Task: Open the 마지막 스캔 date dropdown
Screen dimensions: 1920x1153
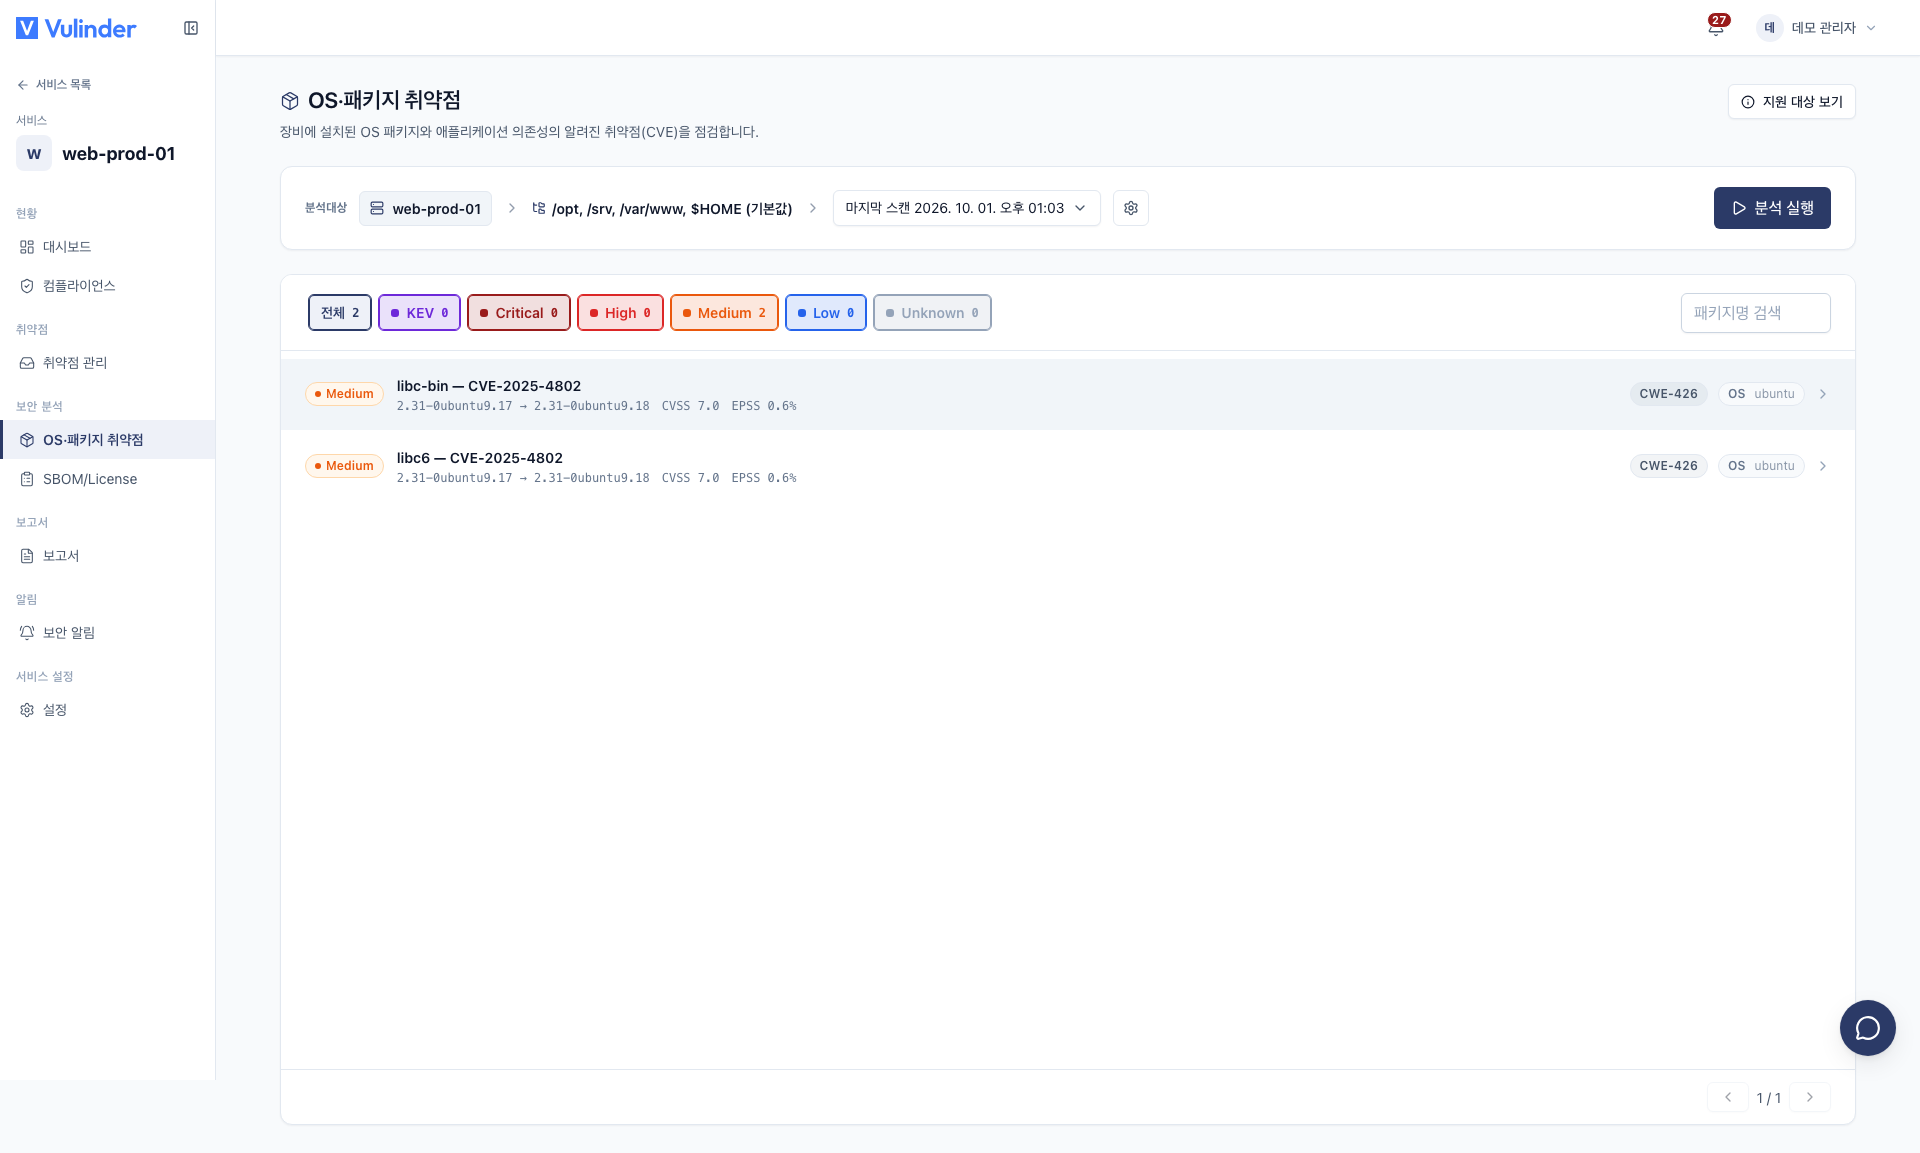Action: pyautogui.click(x=966, y=208)
